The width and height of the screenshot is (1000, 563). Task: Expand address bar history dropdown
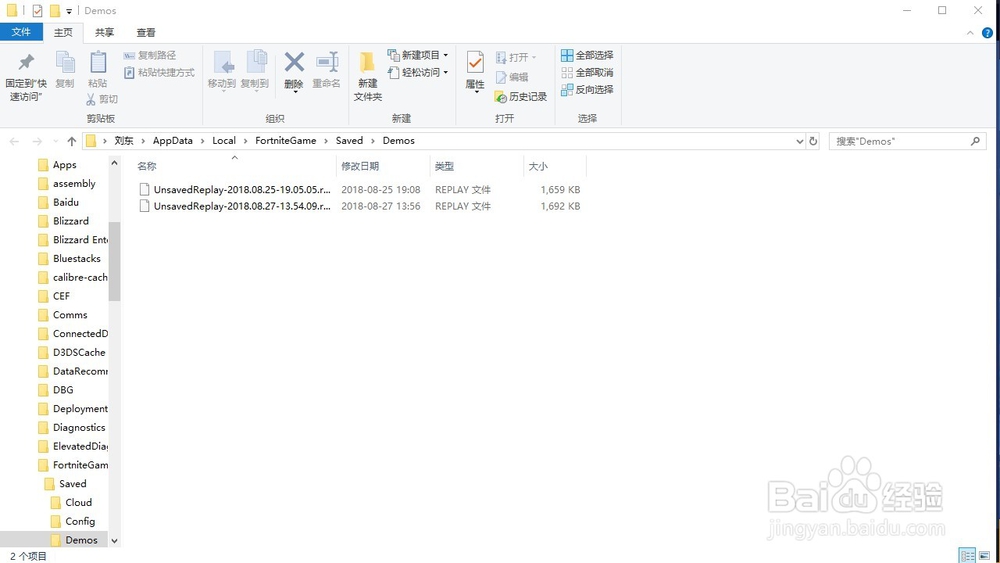point(800,142)
